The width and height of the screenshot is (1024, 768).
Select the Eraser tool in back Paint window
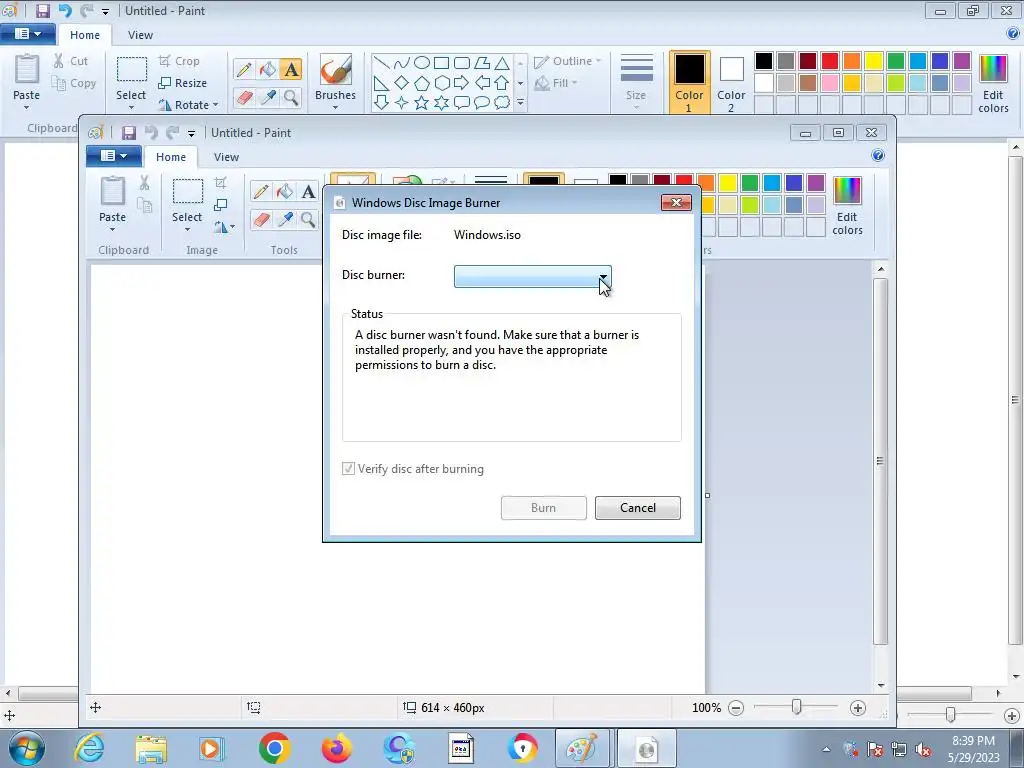(x=244, y=97)
